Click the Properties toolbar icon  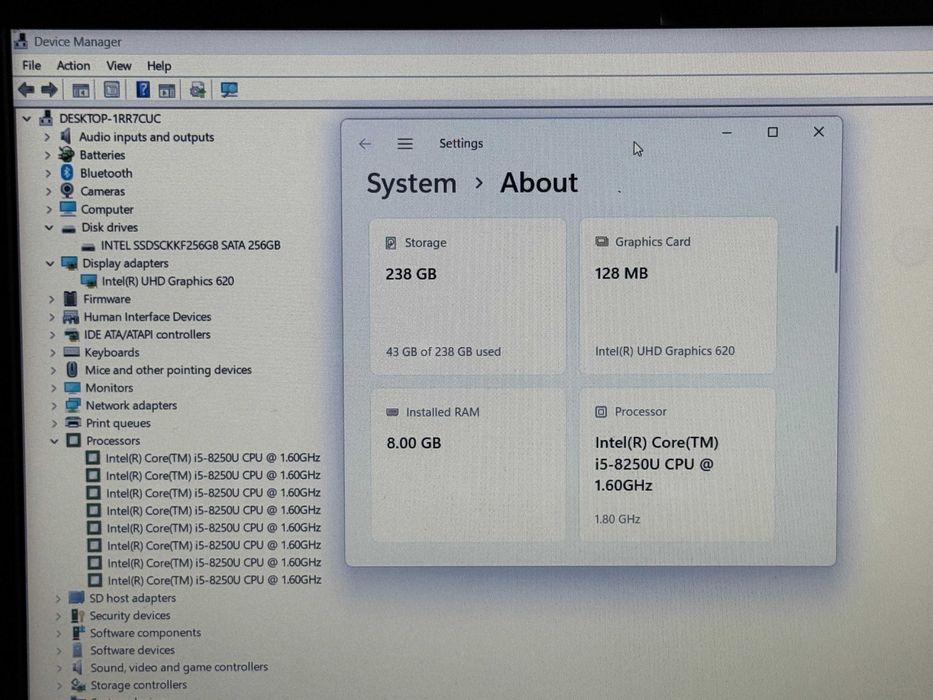coord(111,90)
